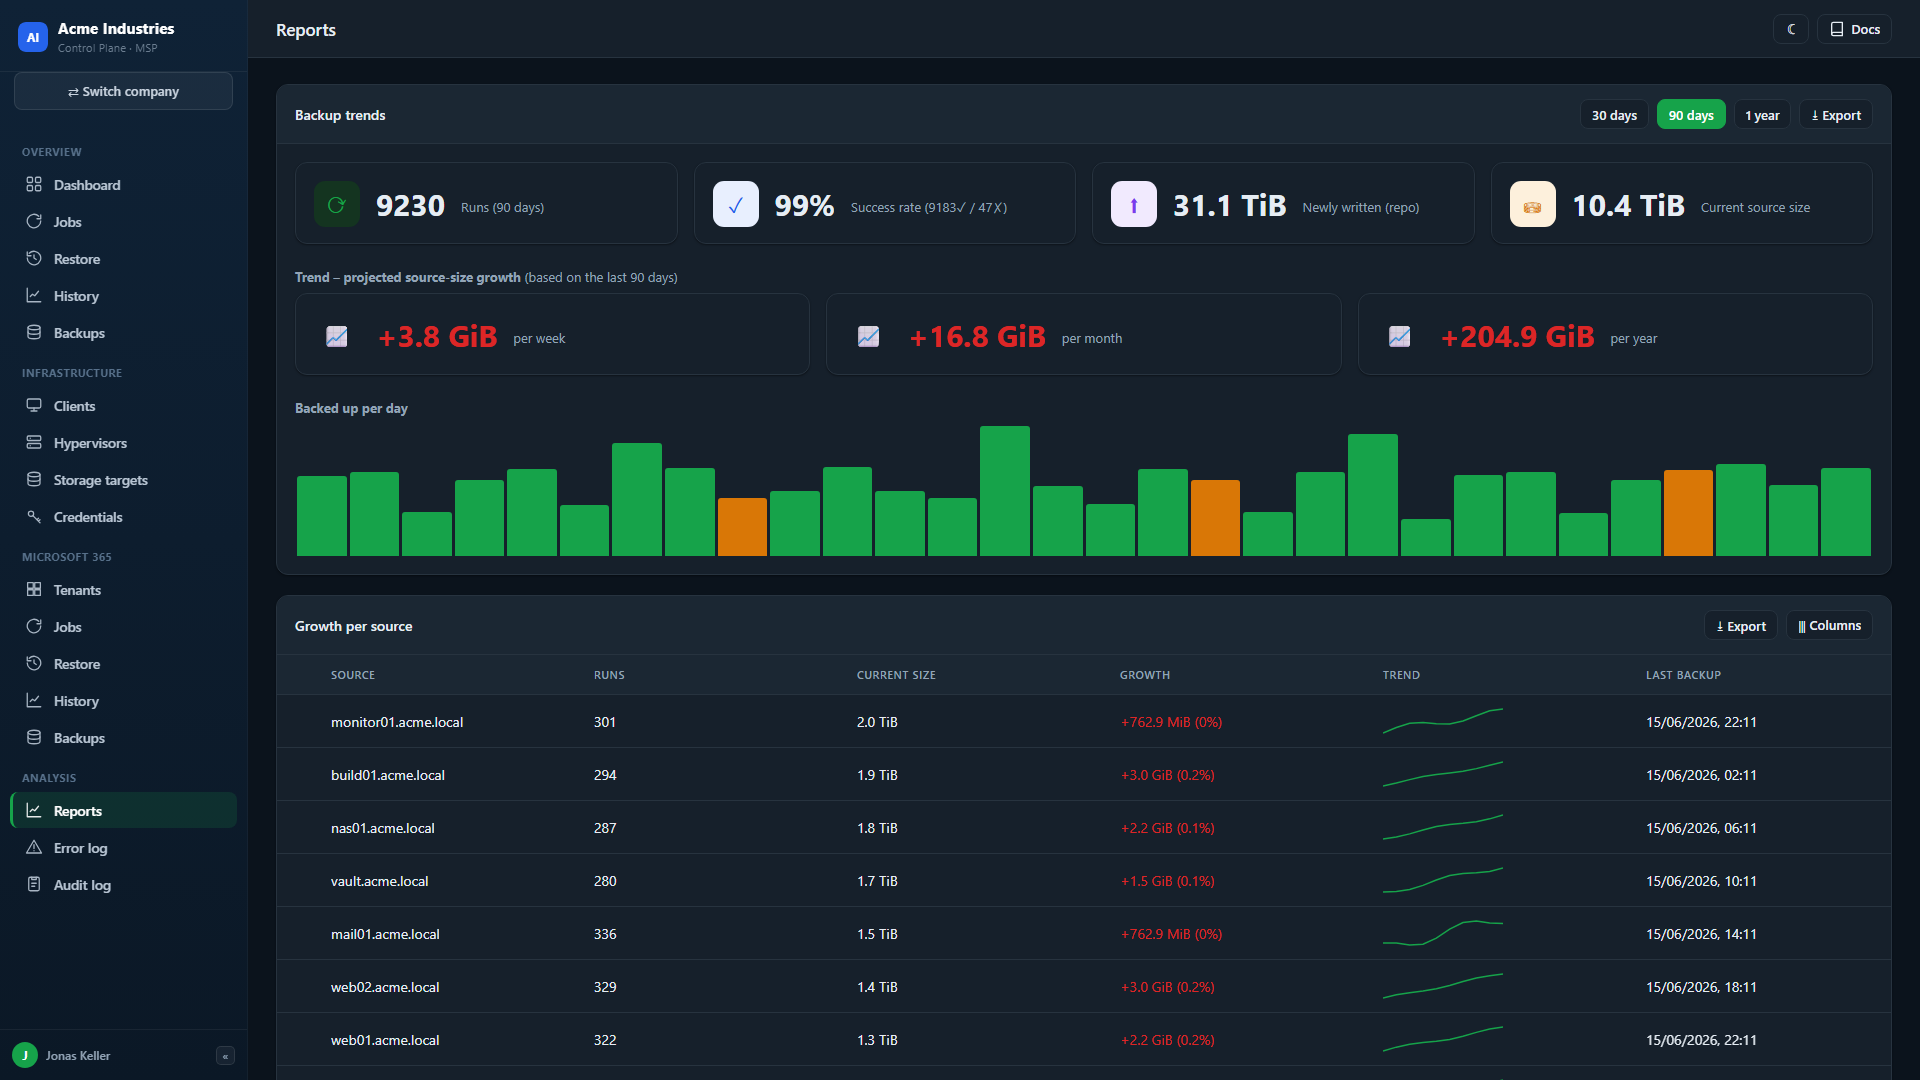Click mail01.acme.local source row
1920x1080 pixels.
[1084, 934]
